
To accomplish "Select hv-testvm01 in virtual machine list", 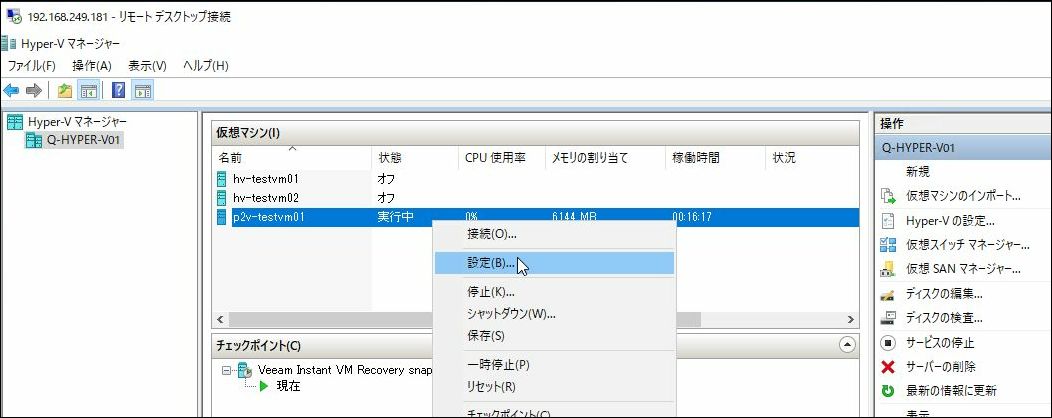I will click(x=265, y=178).
